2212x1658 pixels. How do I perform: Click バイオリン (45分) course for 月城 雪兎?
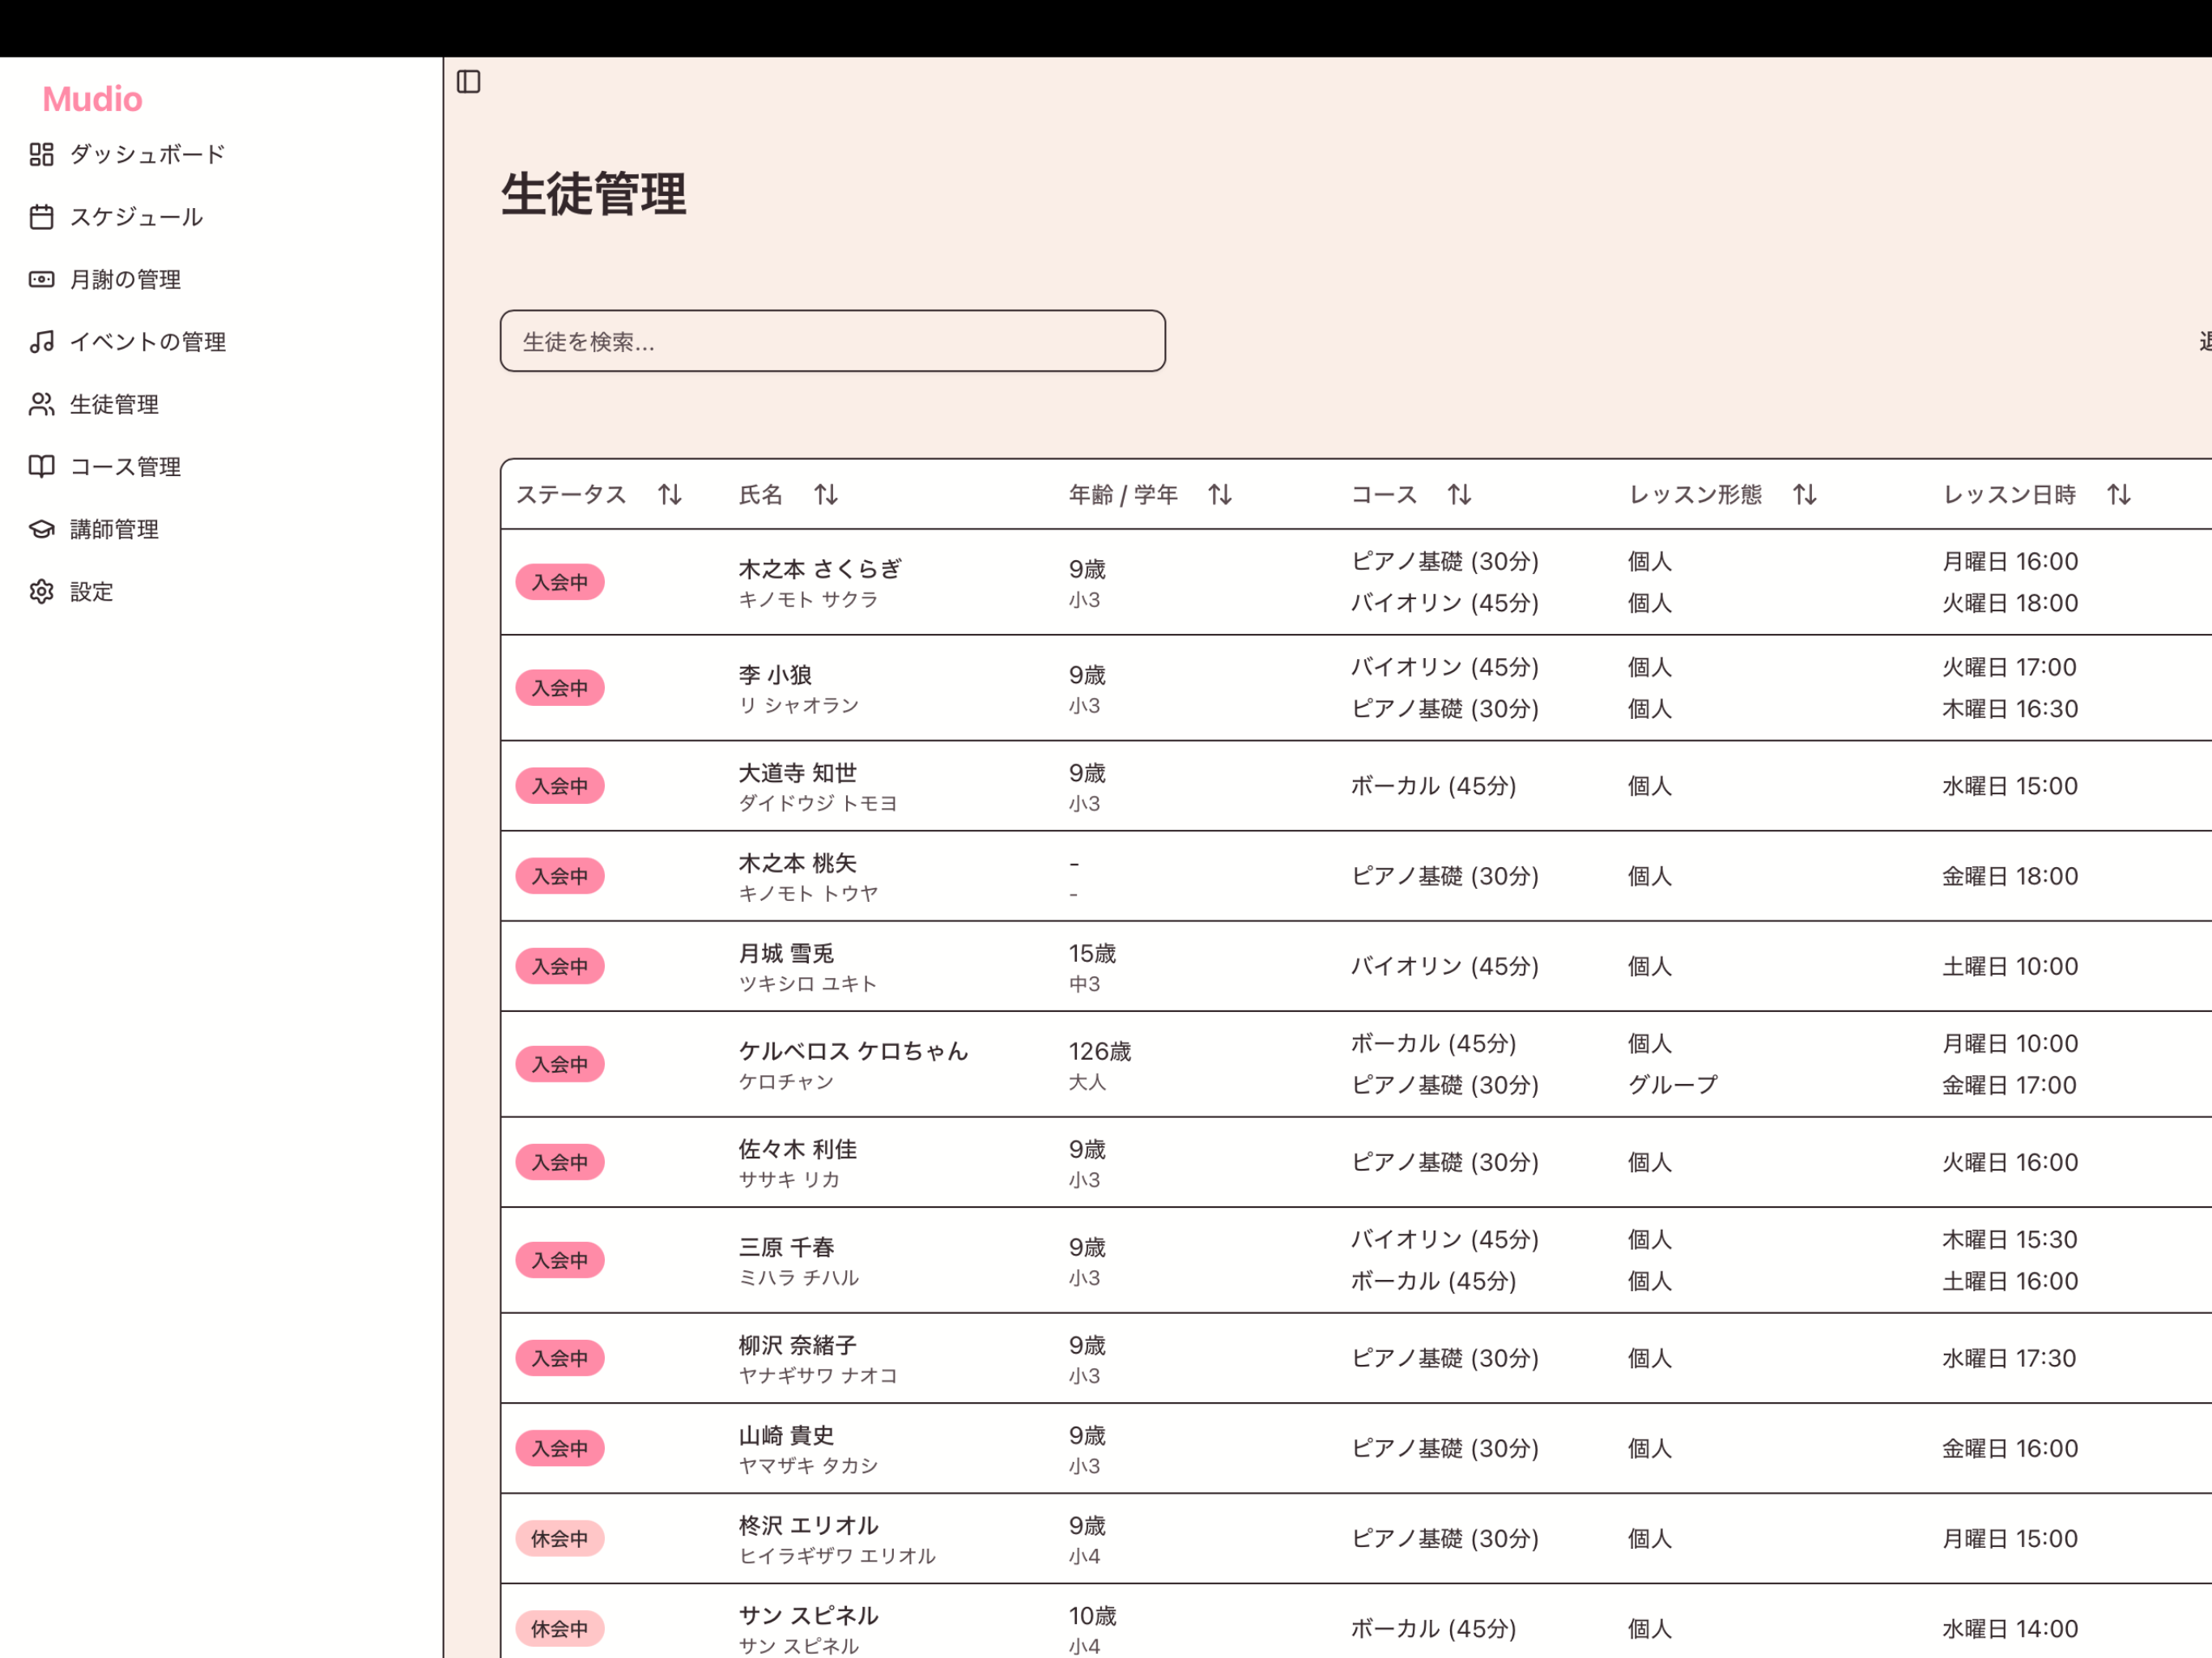[x=1445, y=966]
